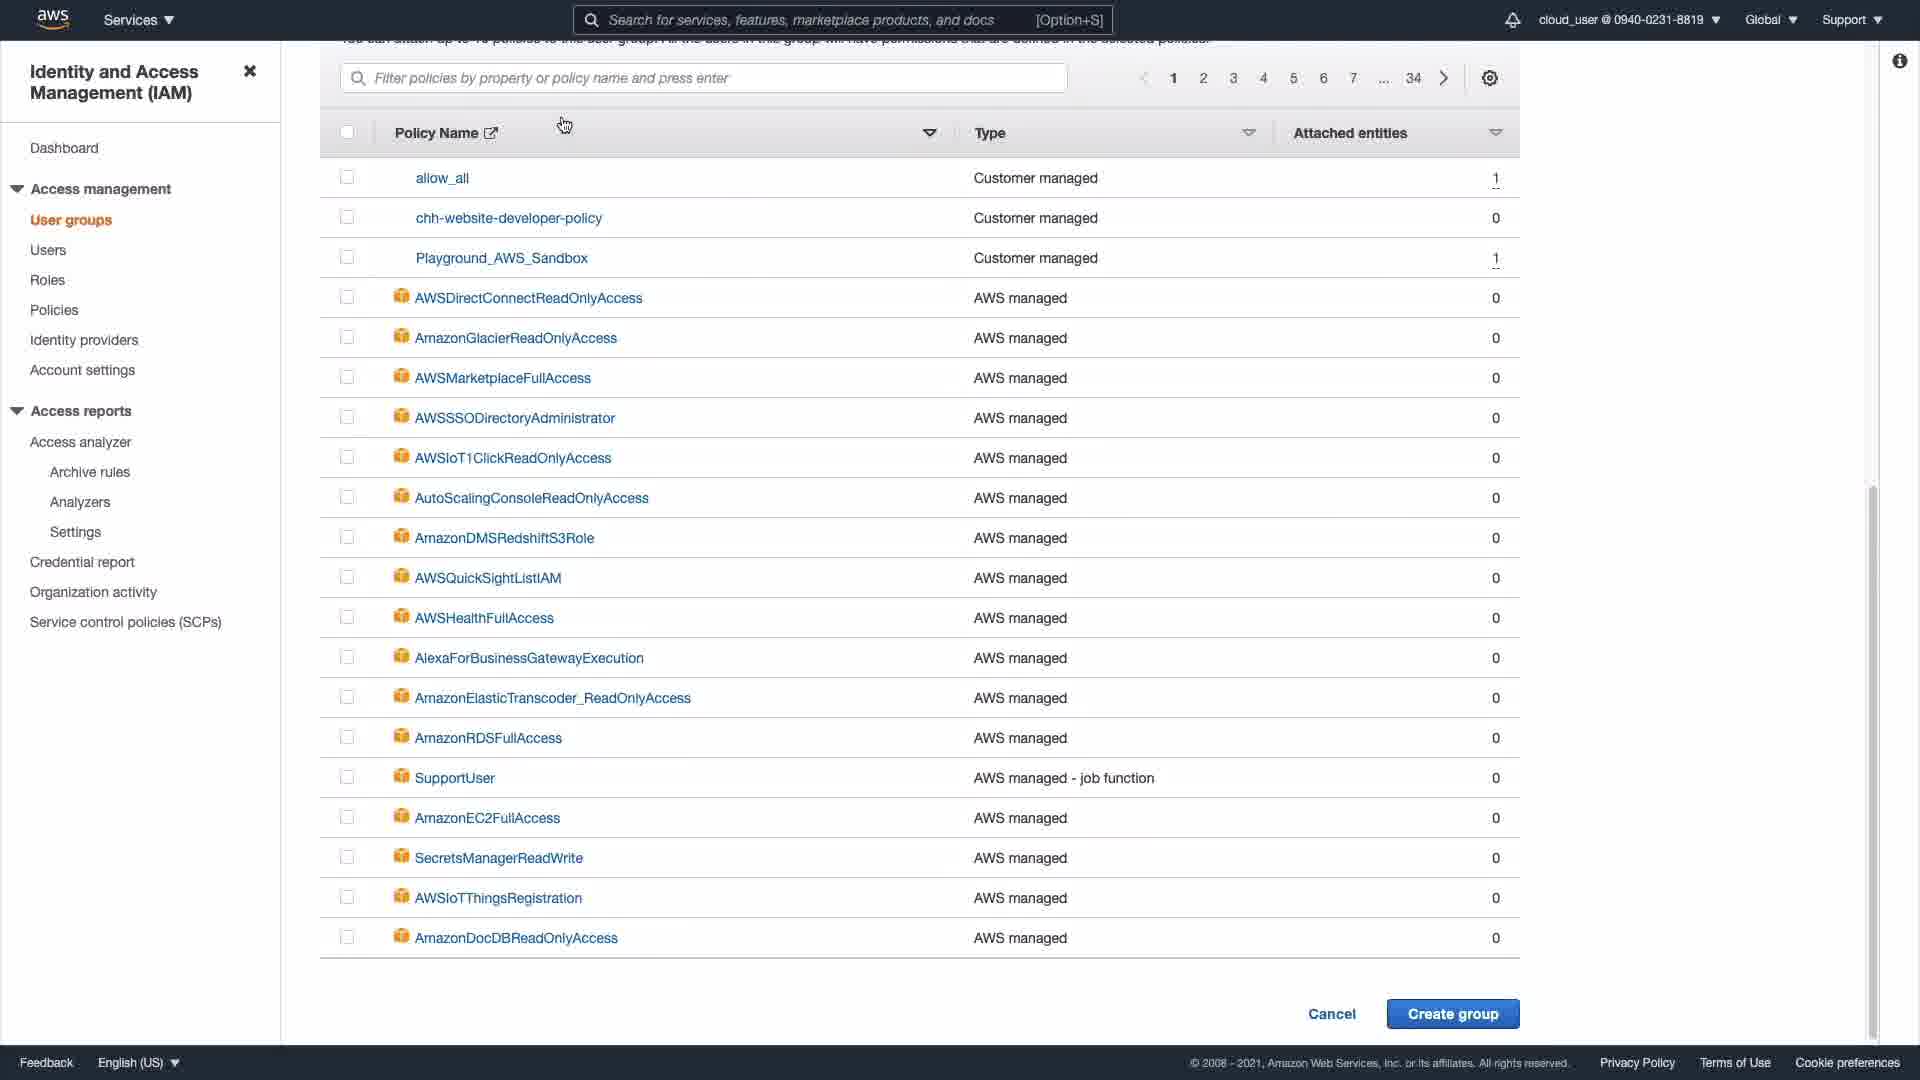The image size is (1920, 1080).
Task: Sort by Attached entities column arrow
Action: point(1495,133)
